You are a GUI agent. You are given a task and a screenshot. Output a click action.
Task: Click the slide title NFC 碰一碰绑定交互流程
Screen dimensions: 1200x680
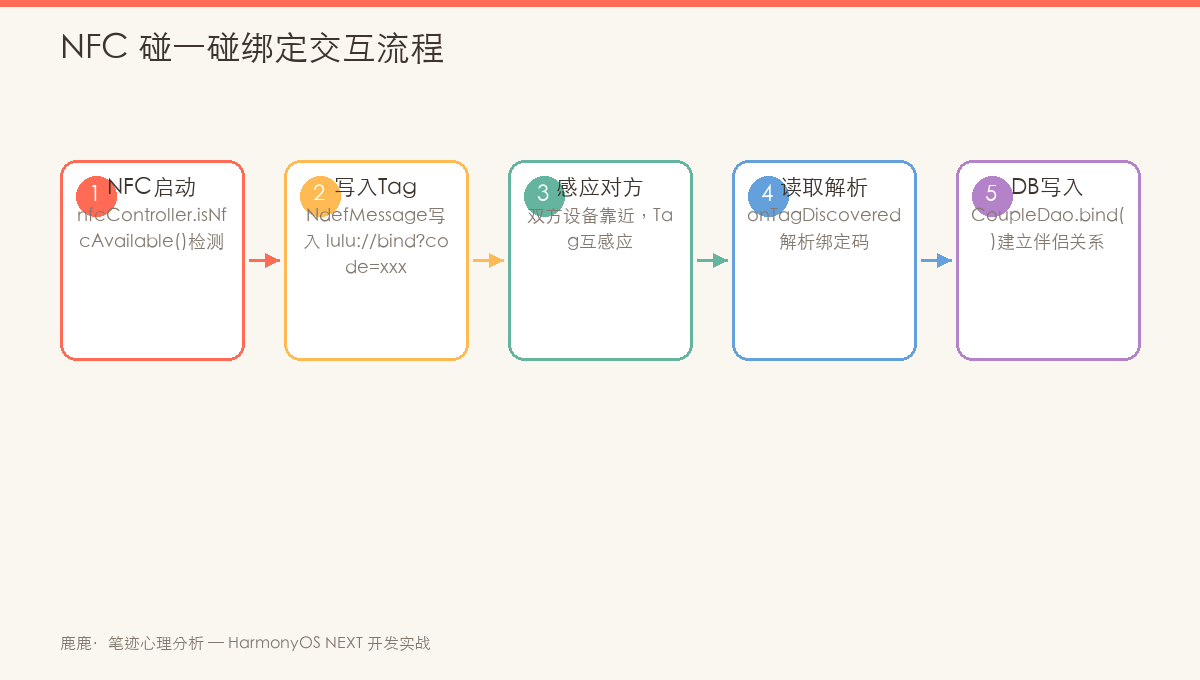tap(252, 48)
